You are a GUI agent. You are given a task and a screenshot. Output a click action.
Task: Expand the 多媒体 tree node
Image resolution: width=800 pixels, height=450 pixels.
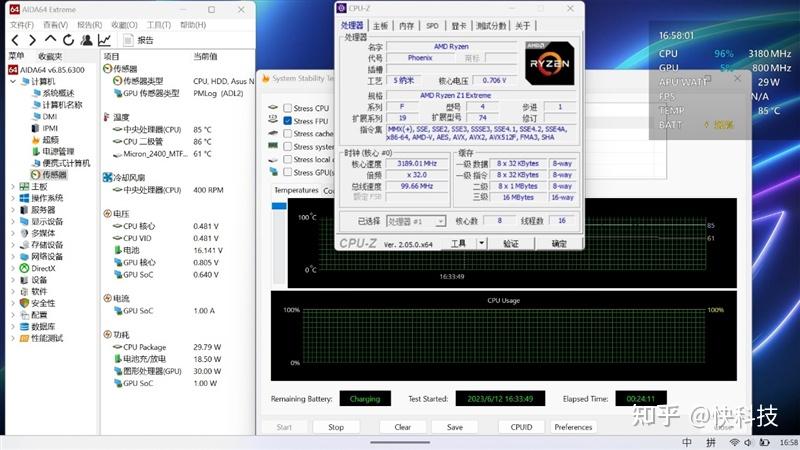coord(13,233)
